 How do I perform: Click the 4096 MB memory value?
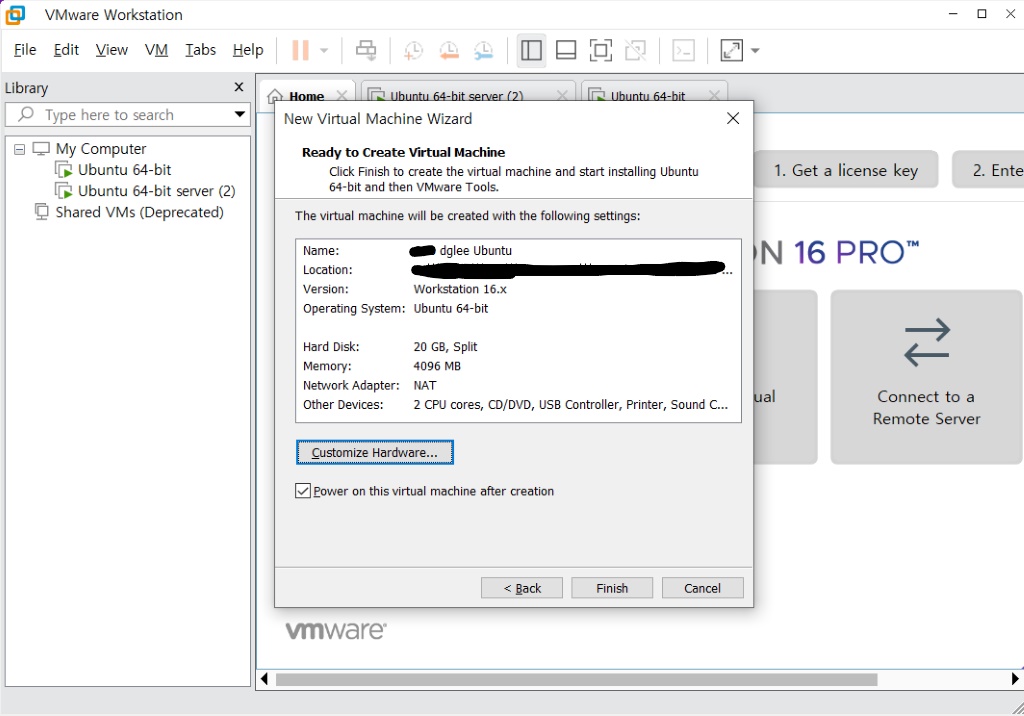(437, 366)
